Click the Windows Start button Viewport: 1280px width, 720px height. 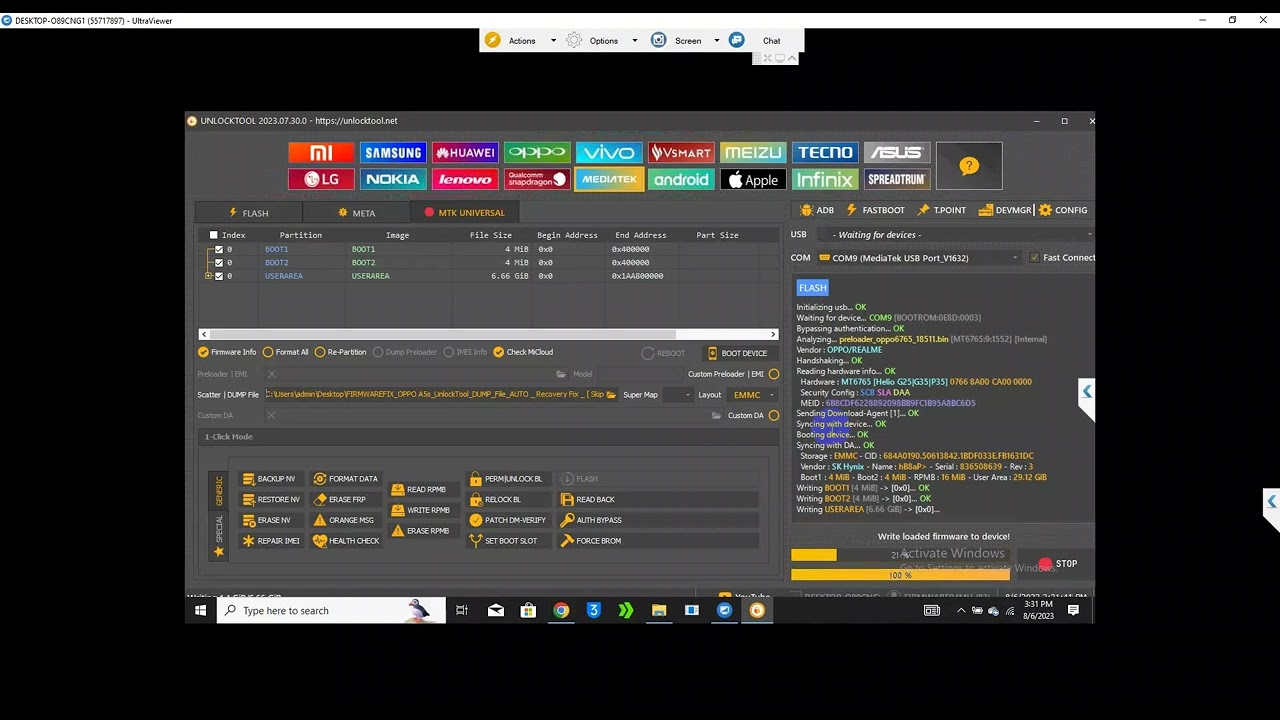201,611
